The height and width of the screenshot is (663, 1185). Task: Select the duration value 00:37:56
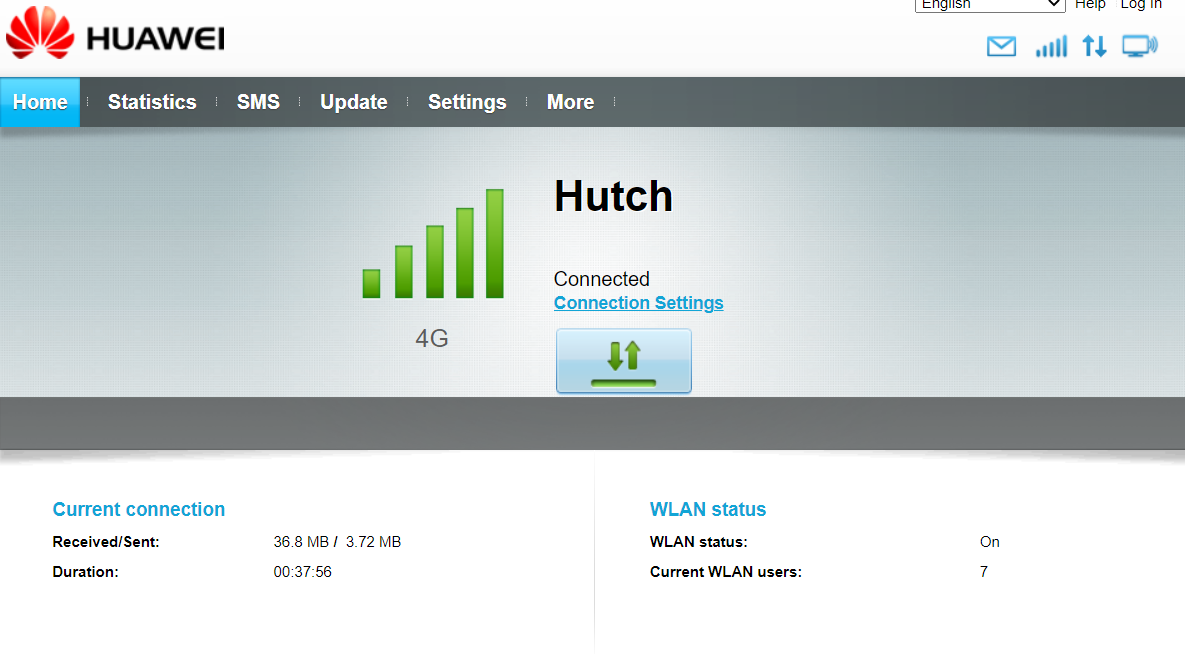[302, 572]
